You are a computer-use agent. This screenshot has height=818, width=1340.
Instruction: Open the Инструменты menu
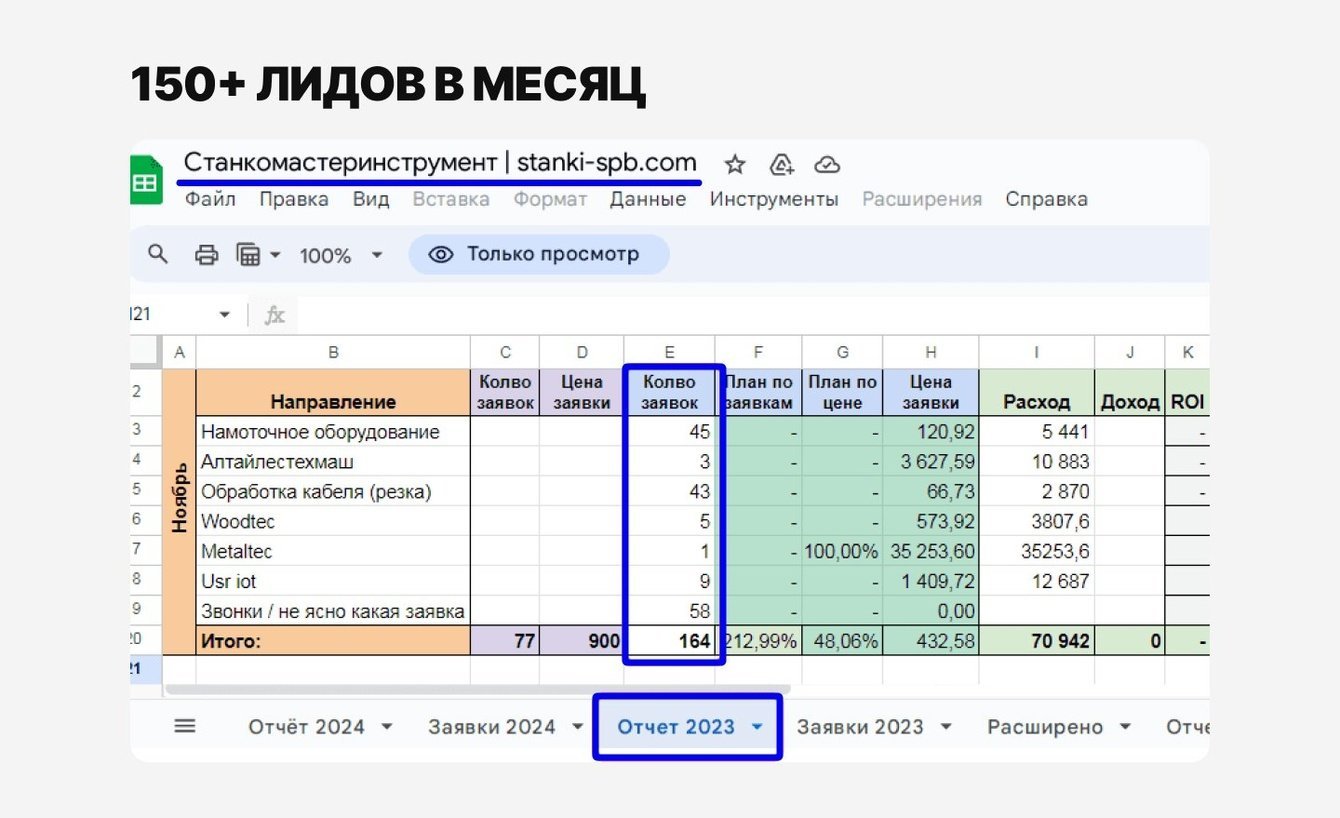[x=774, y=199]
